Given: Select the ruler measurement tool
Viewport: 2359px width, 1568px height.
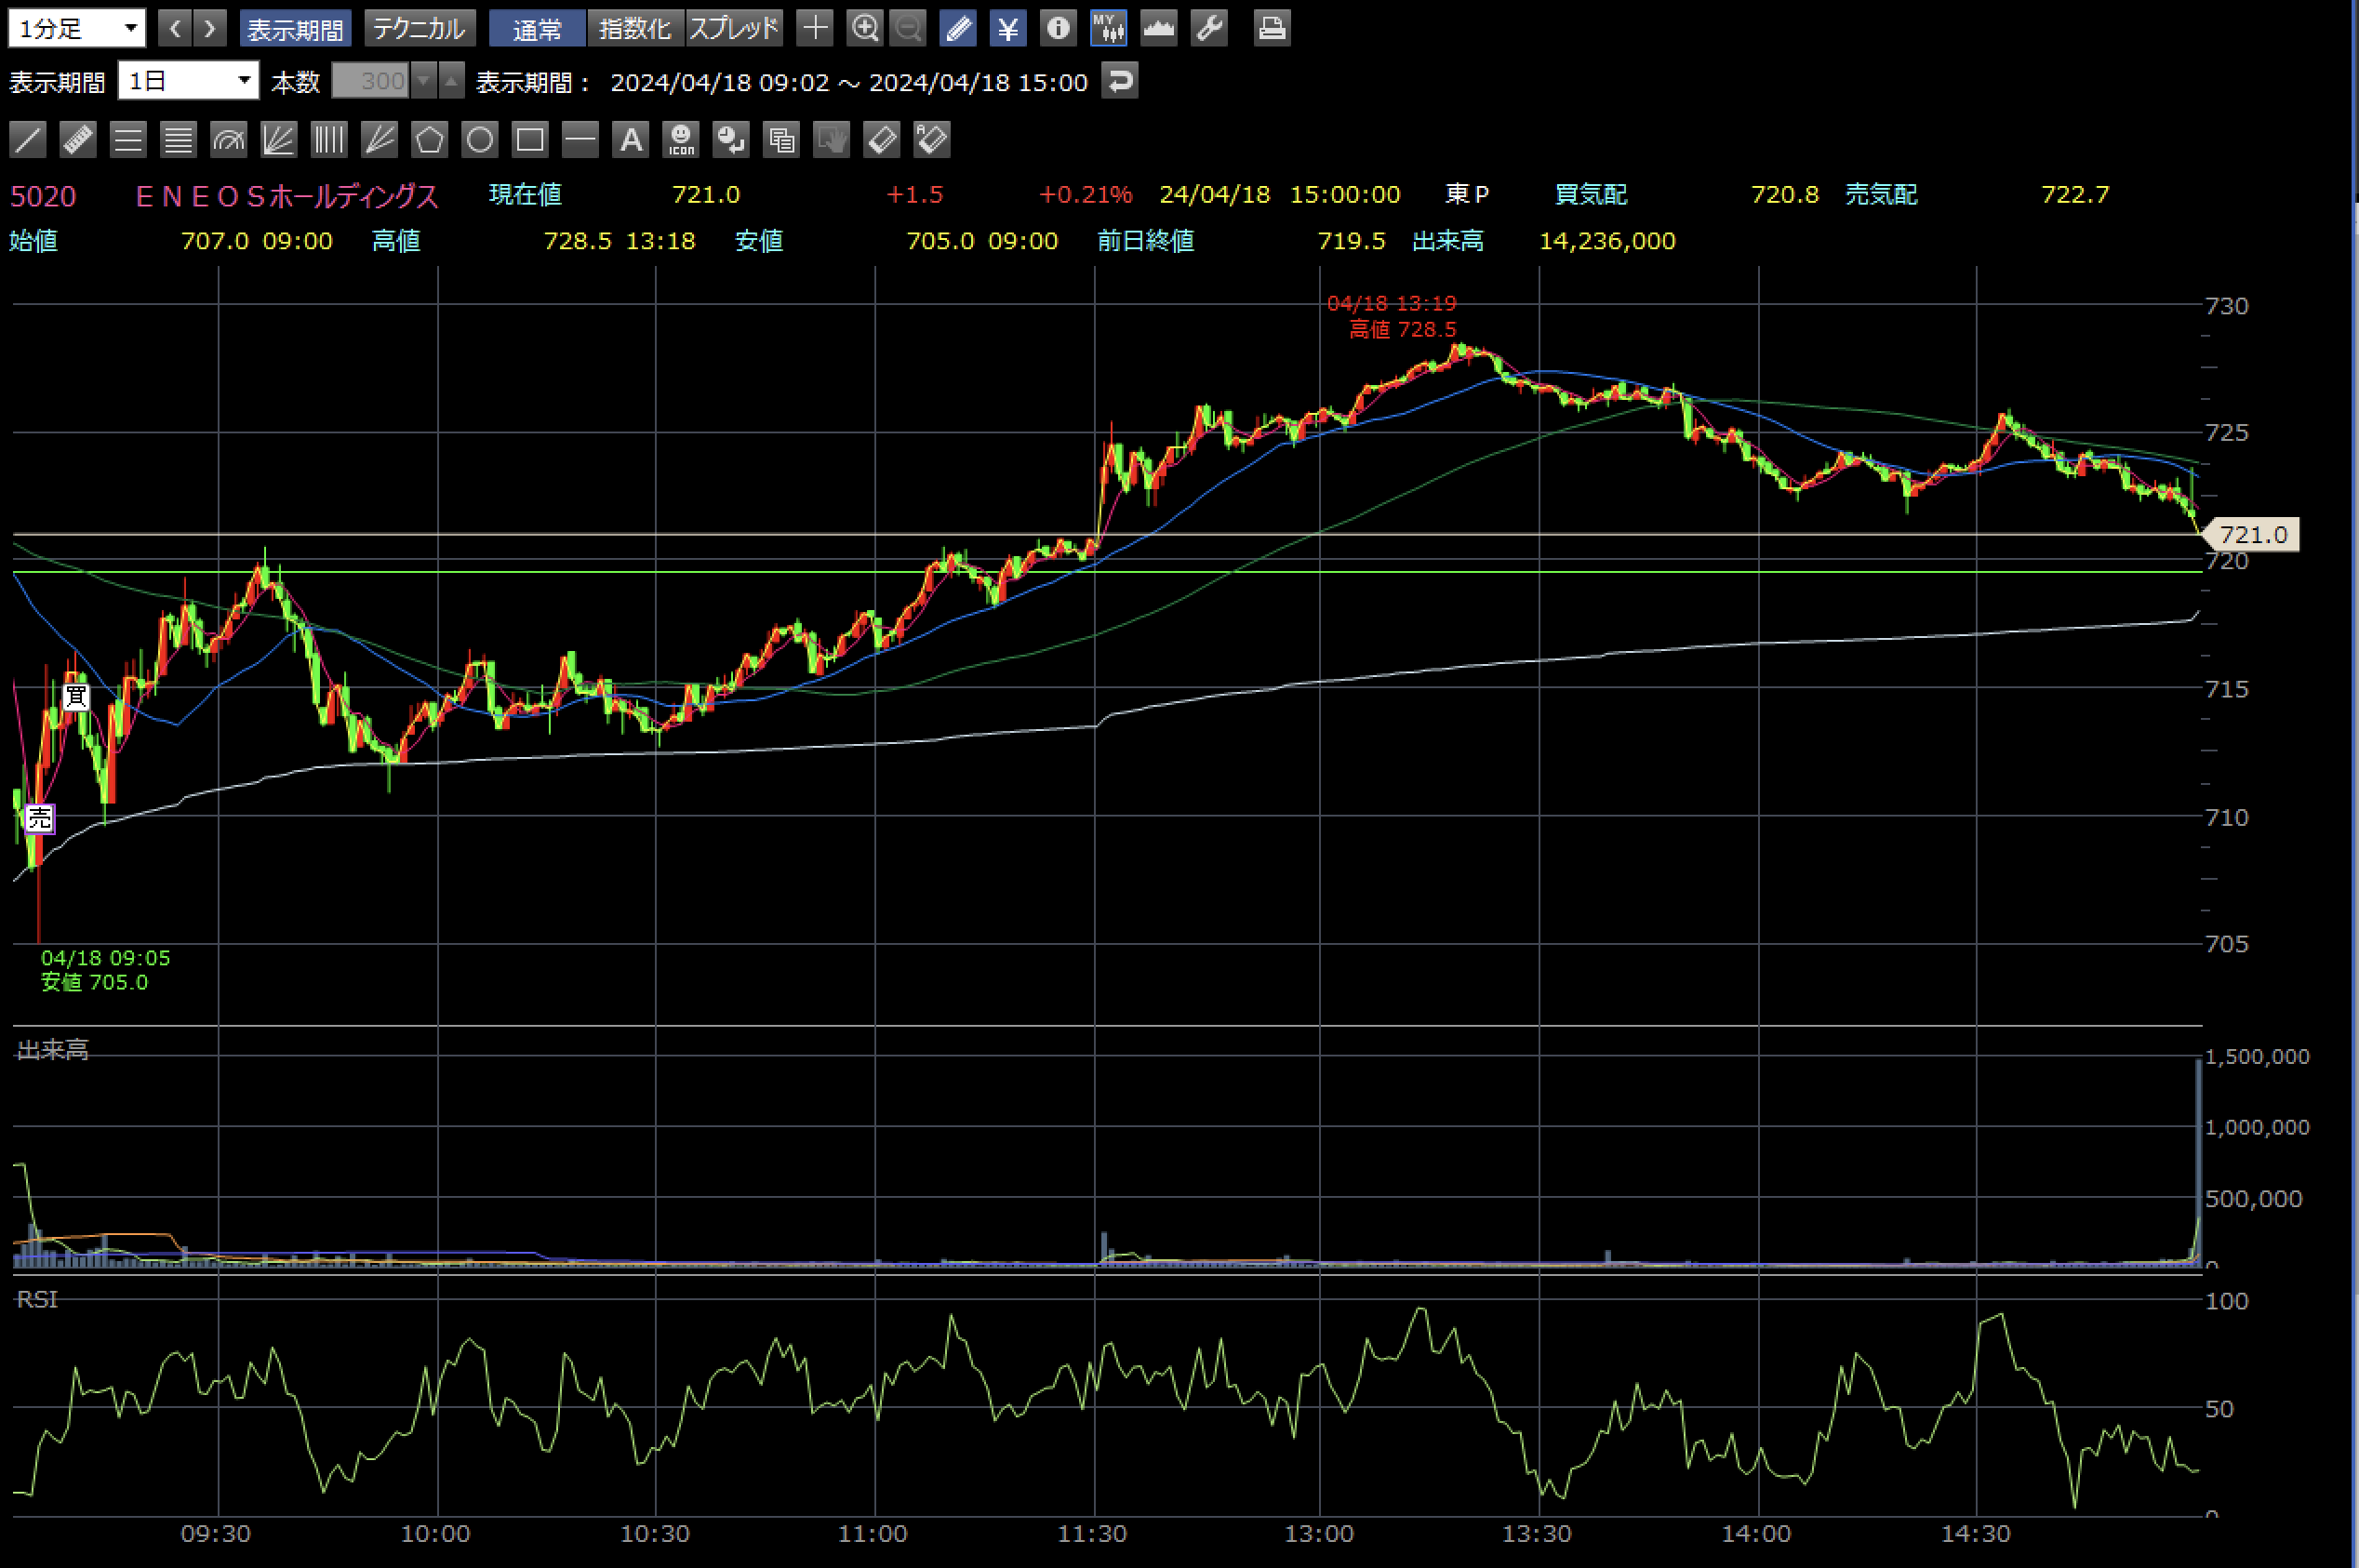Looking at the screenshot, I should coord(78,139).
